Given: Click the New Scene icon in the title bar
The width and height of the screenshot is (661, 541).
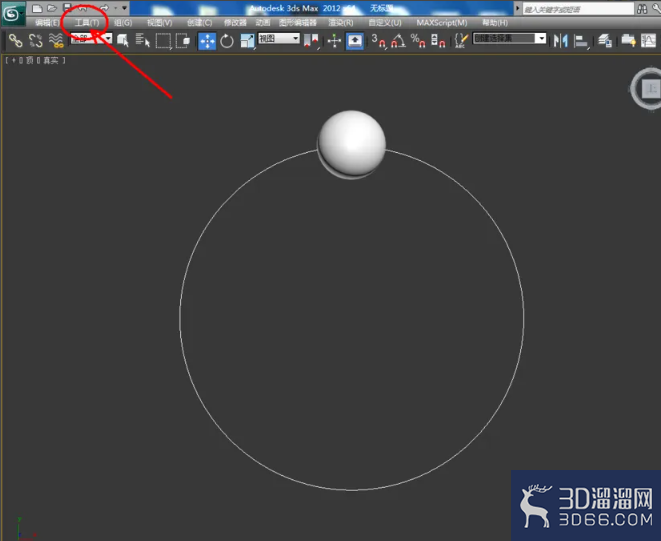Looking at the screenshot, I should pos(37,8).
